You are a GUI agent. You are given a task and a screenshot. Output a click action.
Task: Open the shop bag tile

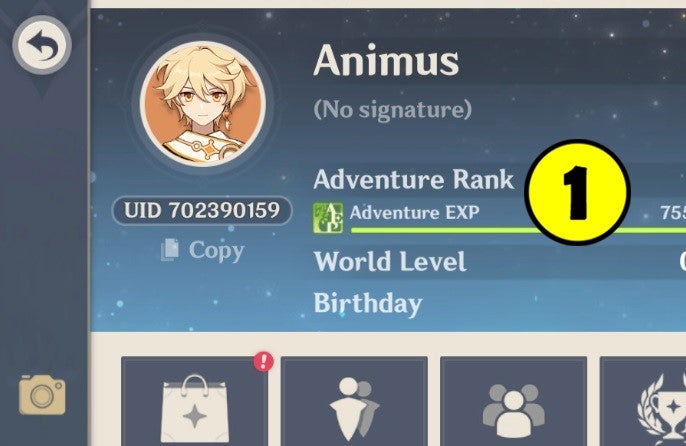(x=195, y=401)
